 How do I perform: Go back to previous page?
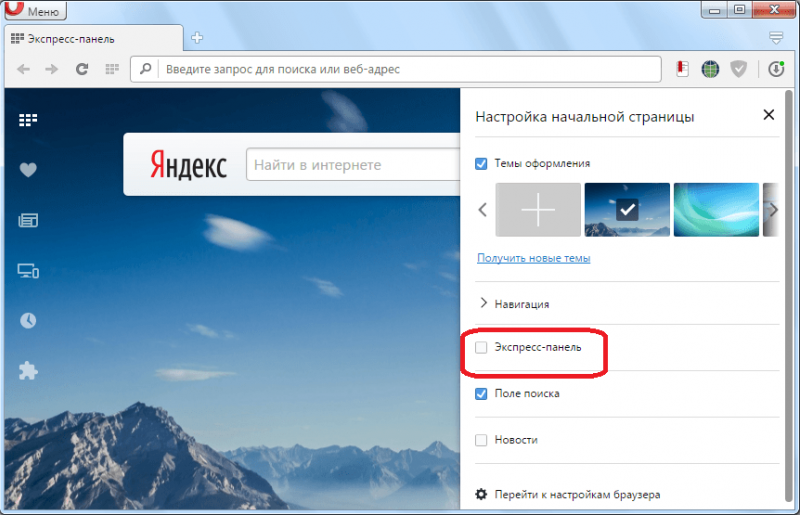click(23, 69)
